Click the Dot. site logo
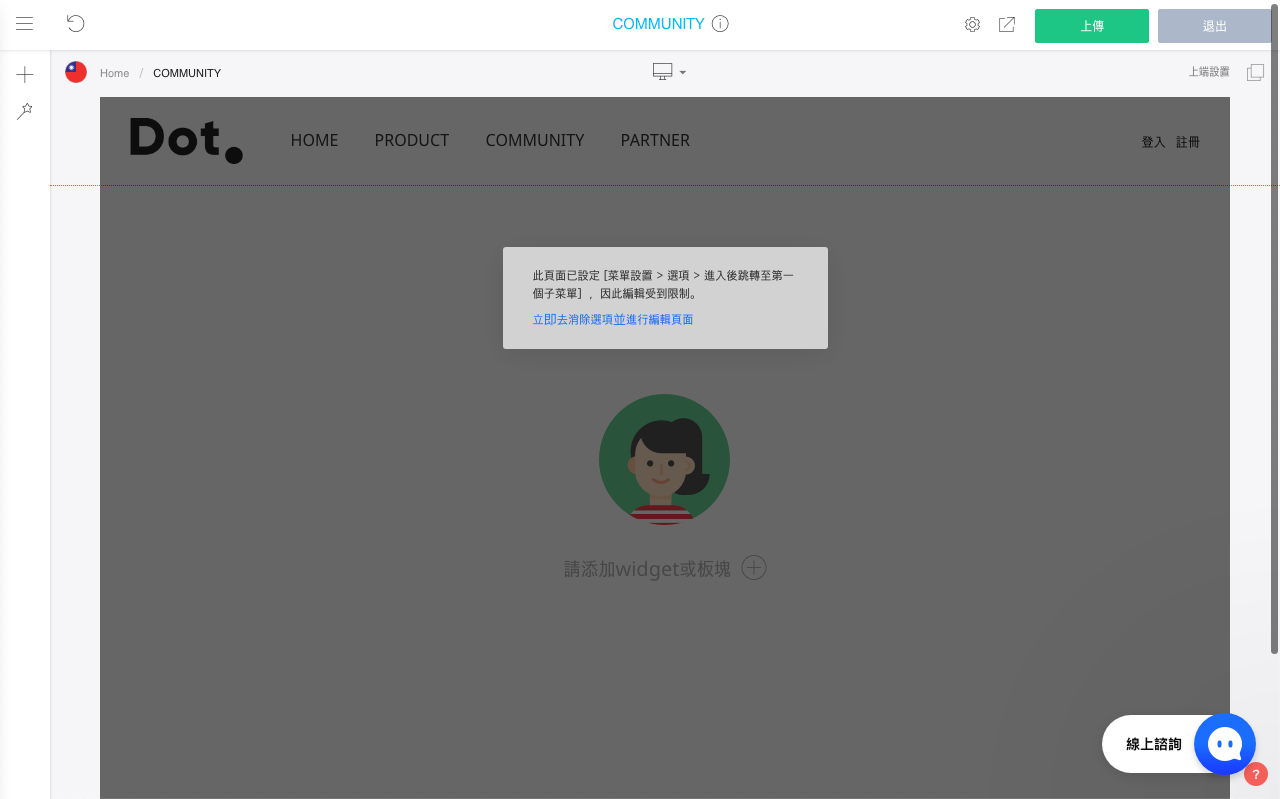1280x799 pixels. (x=186, y=140)
